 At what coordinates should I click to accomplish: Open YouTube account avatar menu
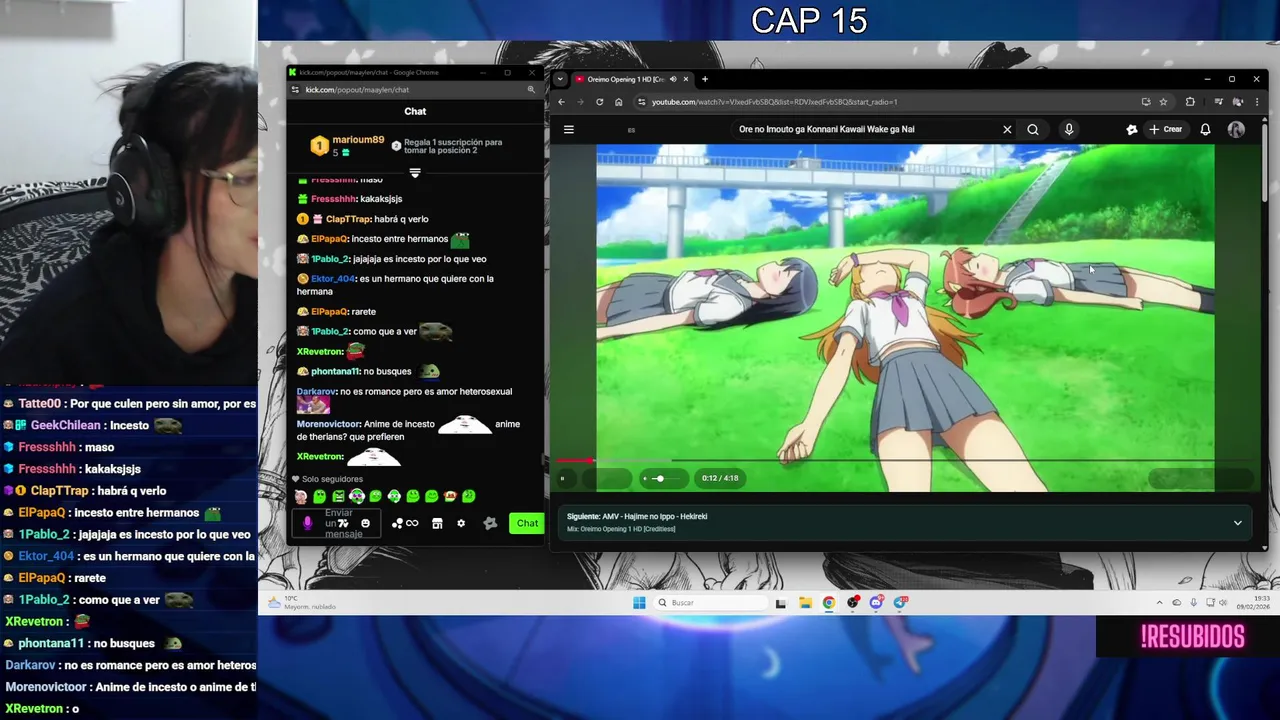point(1236,129)
